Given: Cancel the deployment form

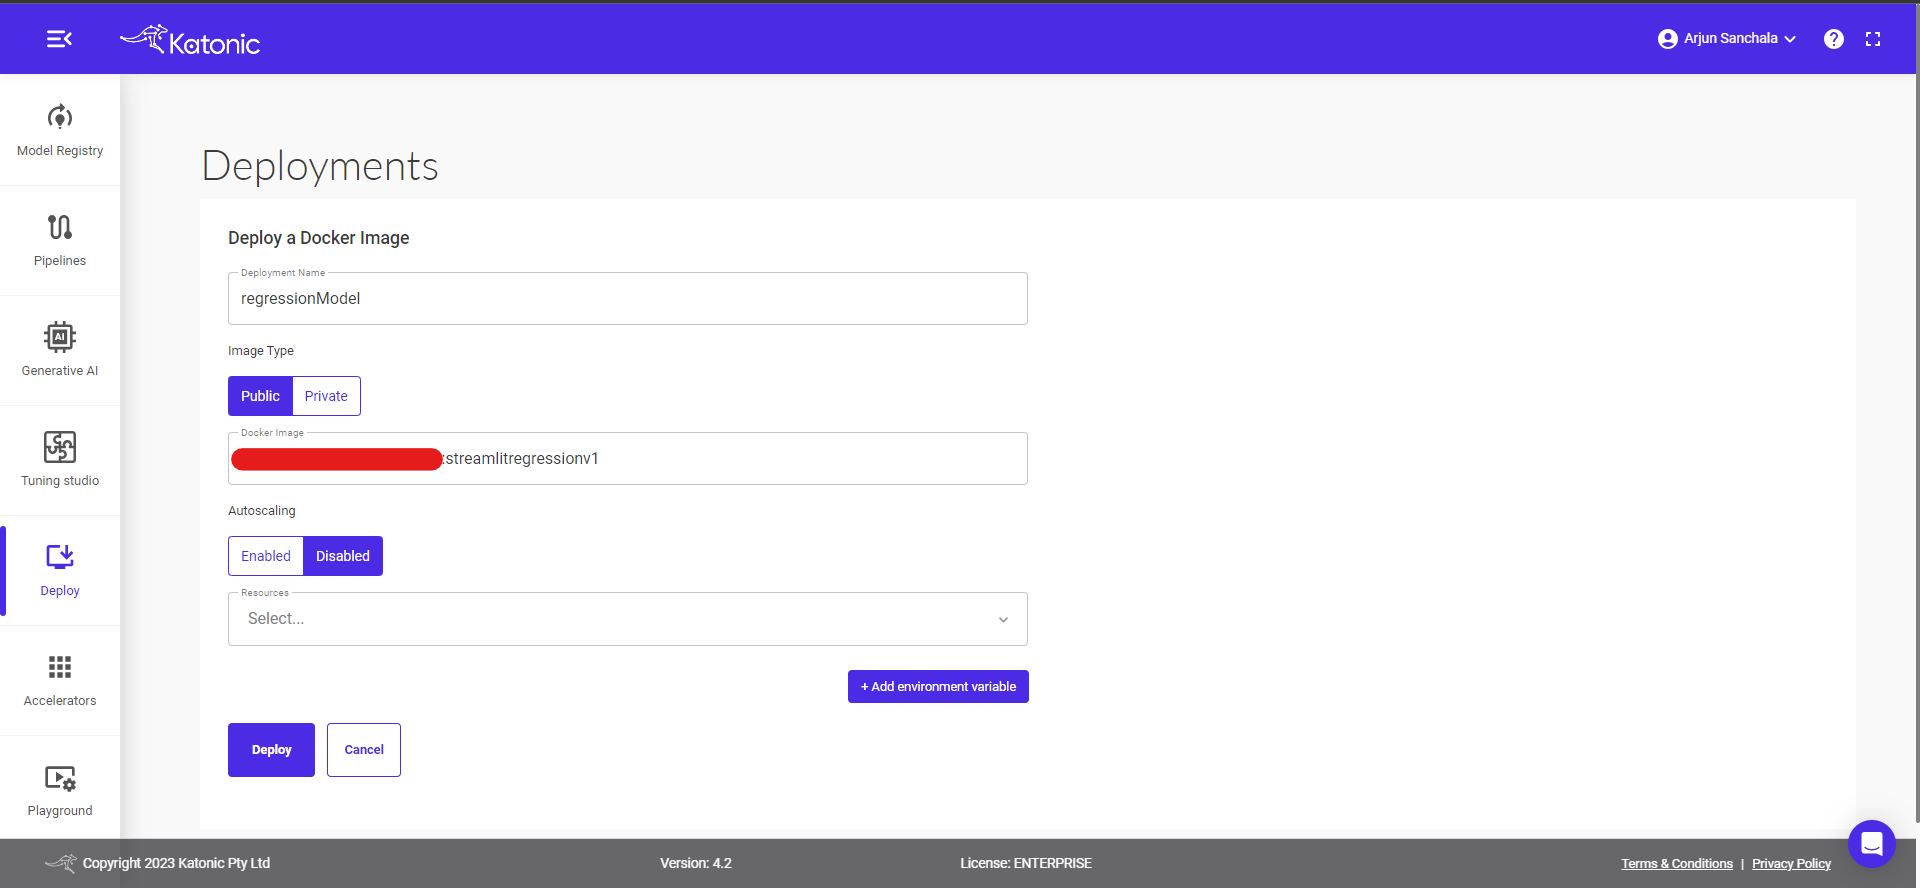Looking at the screenshot, I should tap(364, 750).
